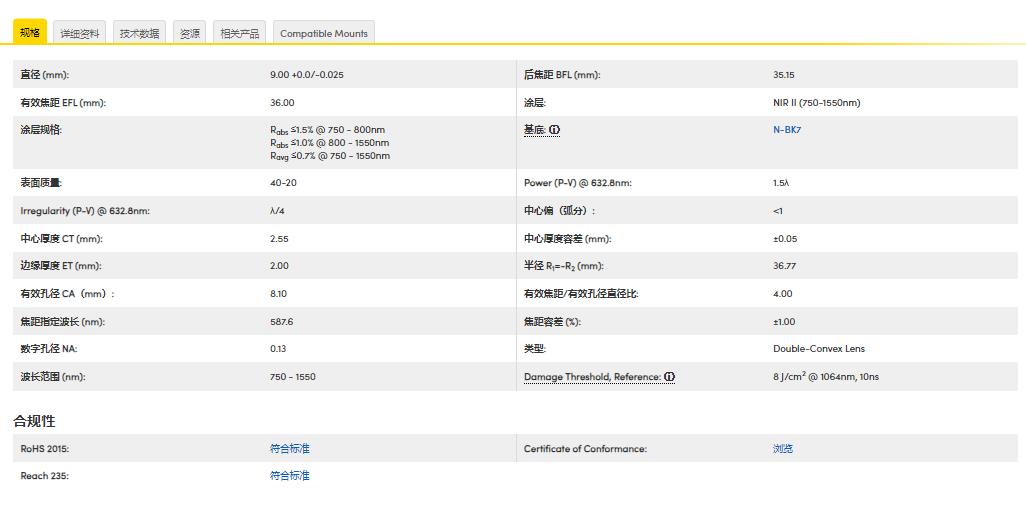Click the coating value NIR II (750-1550nm)
The height and width of the screenshot is (516, 1026).
click(817, 103)
